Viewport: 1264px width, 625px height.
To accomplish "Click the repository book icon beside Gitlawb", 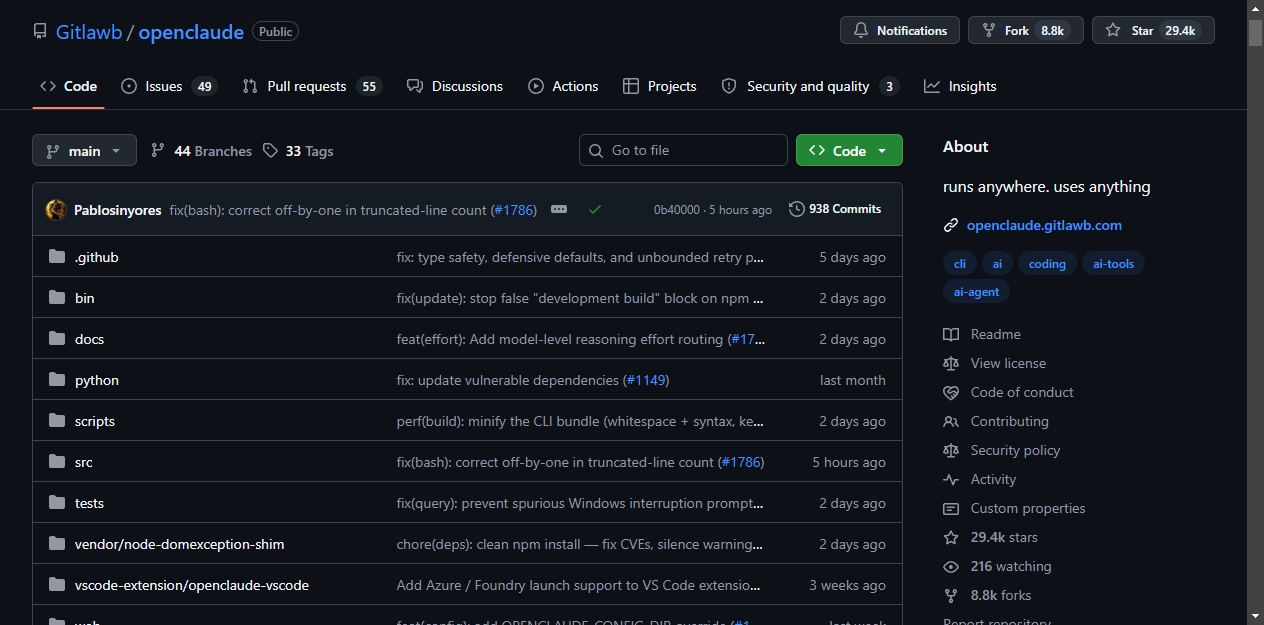I will pos(40,31).
